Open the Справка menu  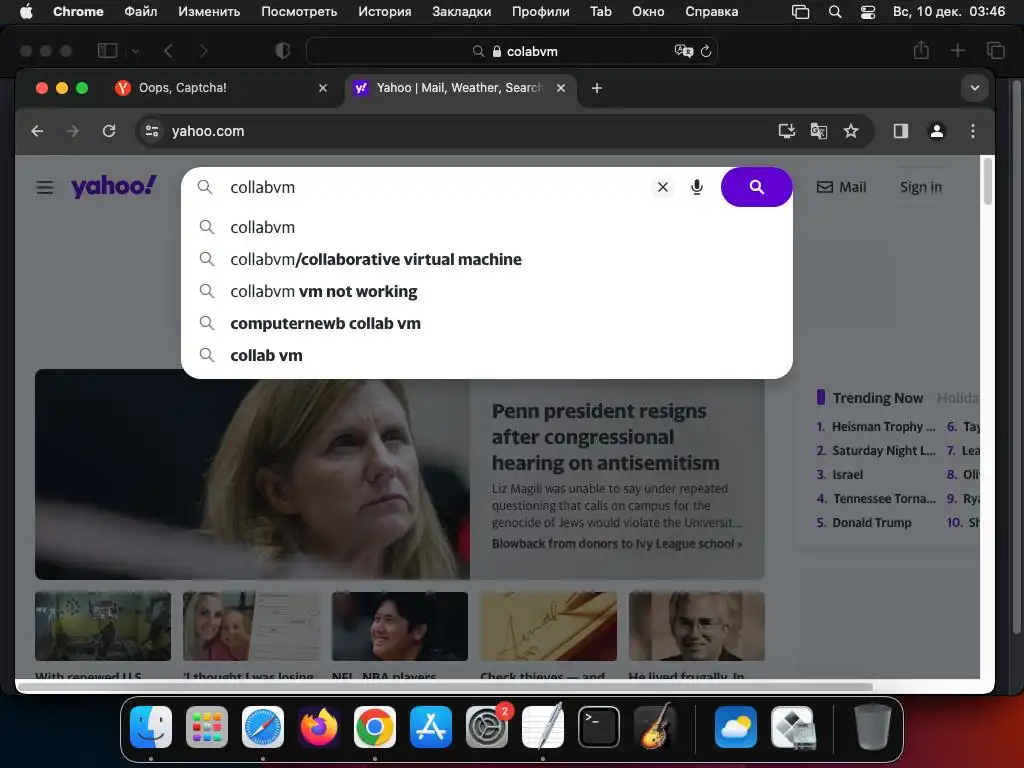[711, 12]
